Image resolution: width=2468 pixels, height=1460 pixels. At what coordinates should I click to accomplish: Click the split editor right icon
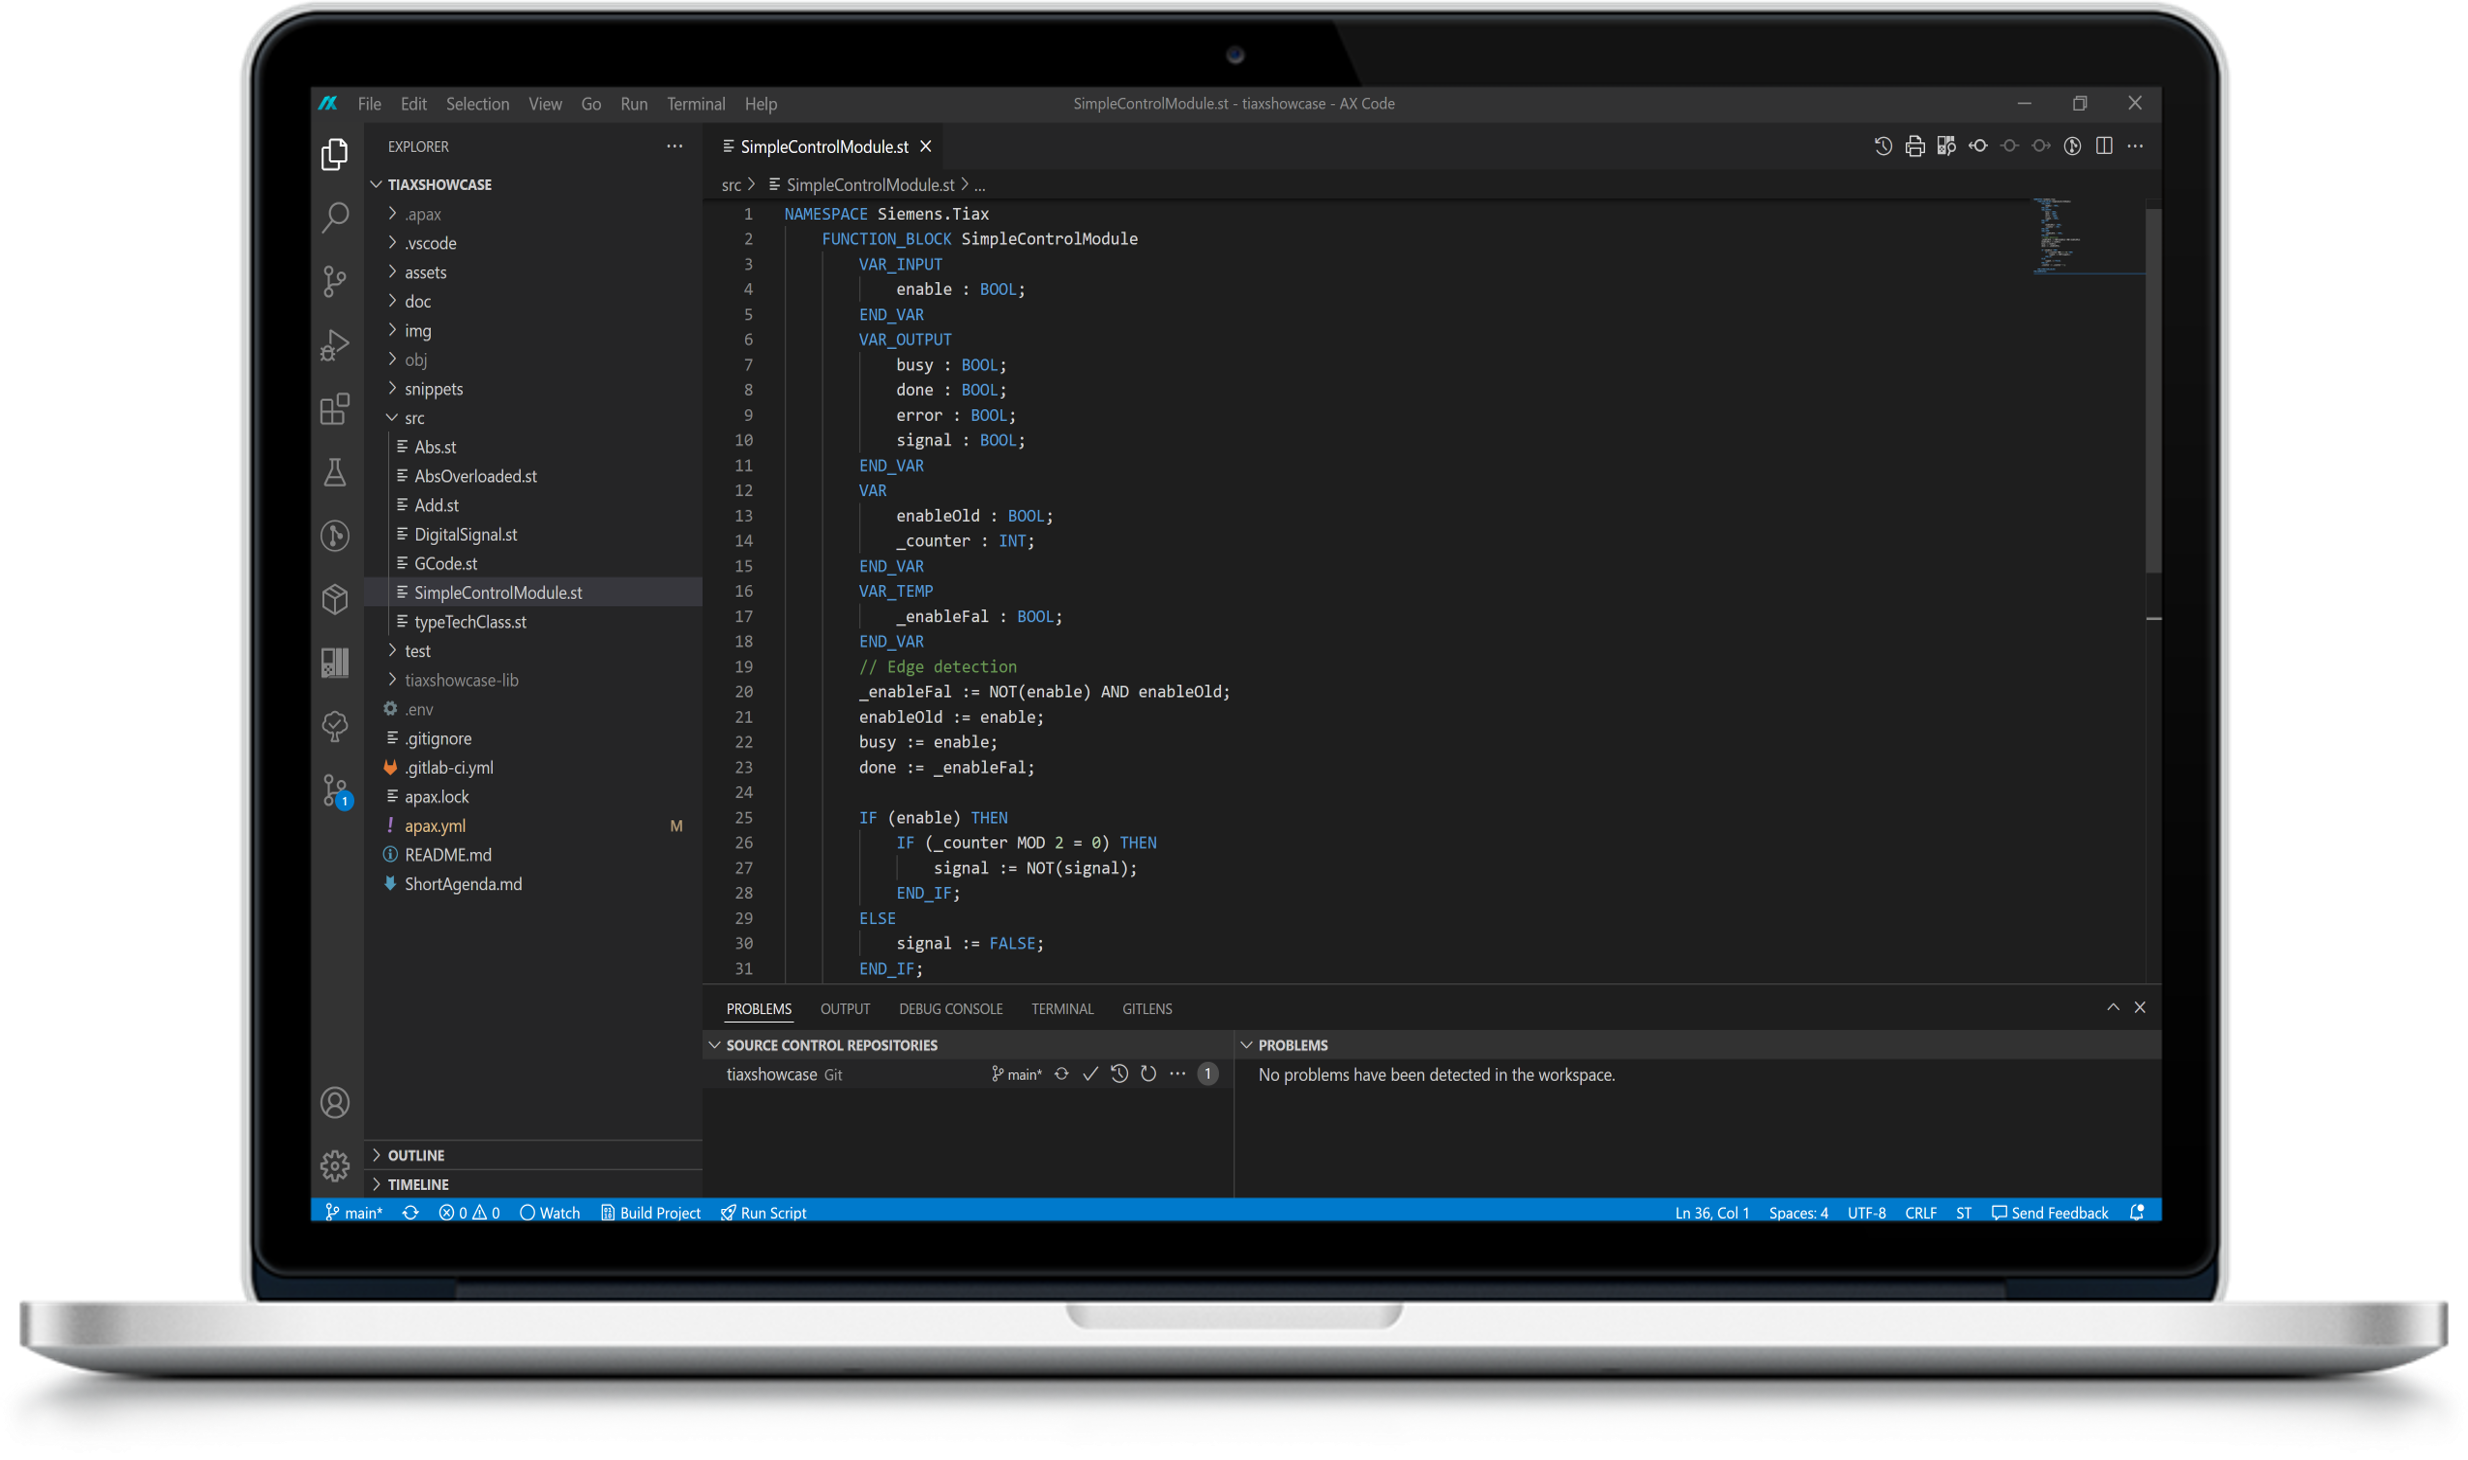[x=2104, y=146]
